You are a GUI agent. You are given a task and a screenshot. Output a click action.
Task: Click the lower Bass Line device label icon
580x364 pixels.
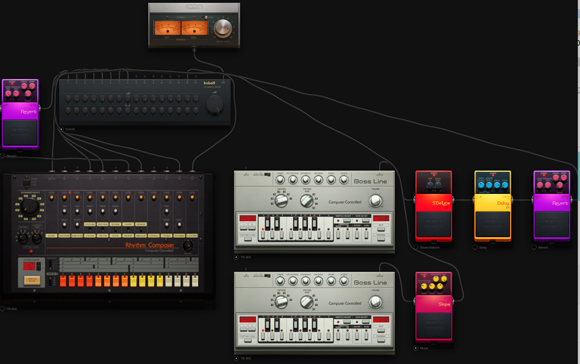click(x=236, y=358)
